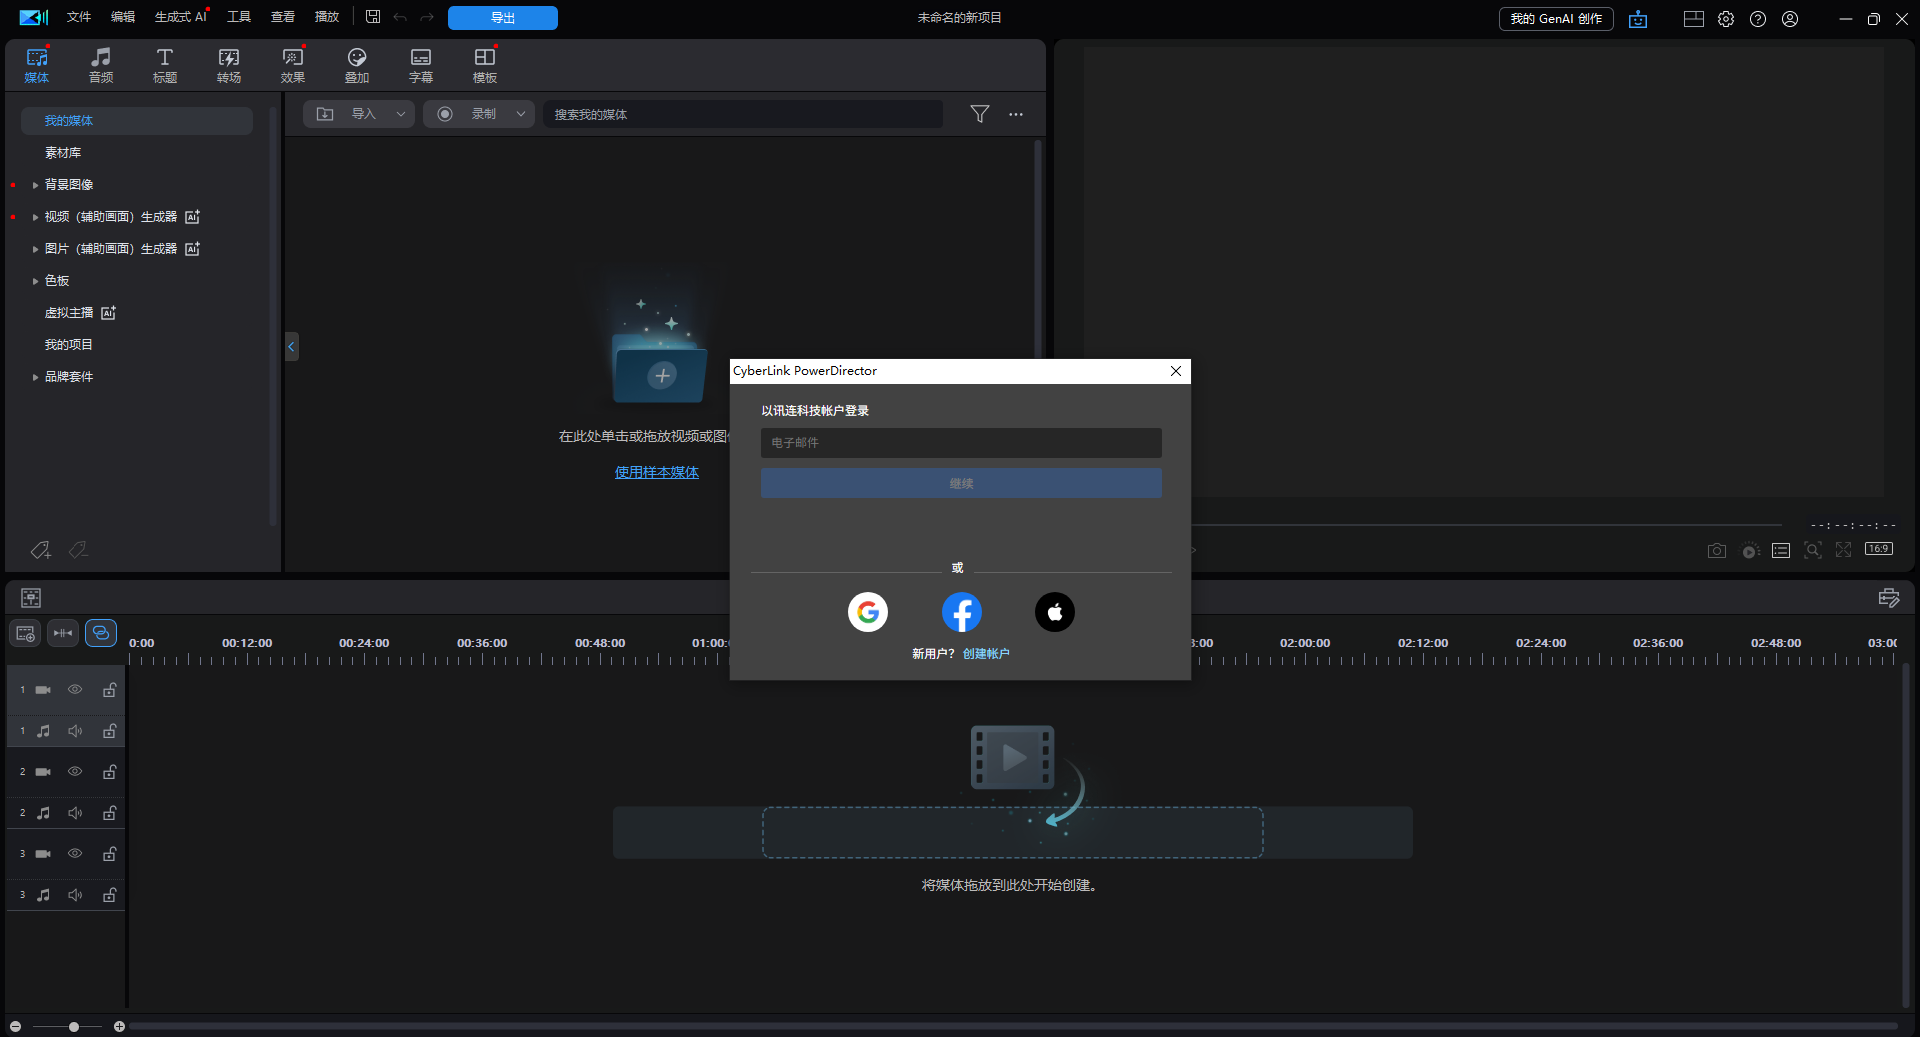
Task: Toggle visibility eye on video track 1
Action: (75, 690)
